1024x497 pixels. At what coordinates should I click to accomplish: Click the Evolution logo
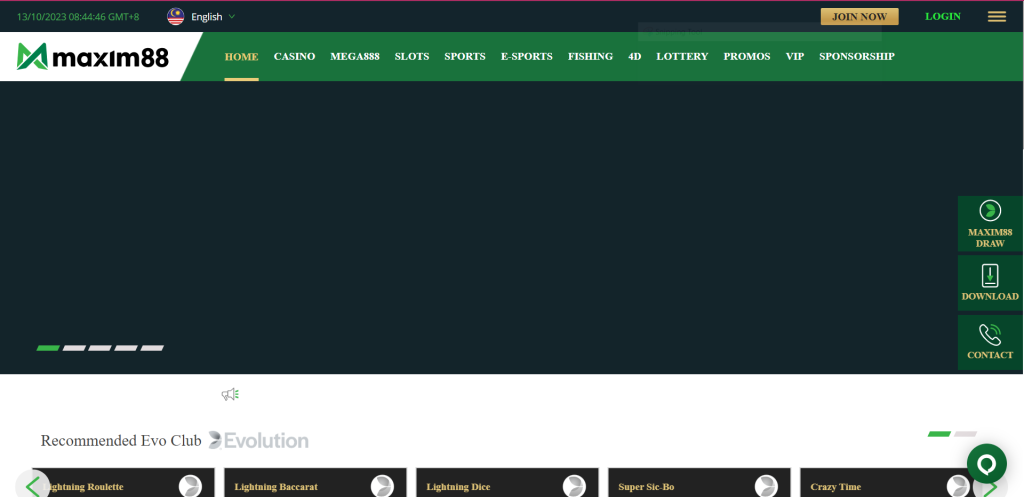coord(259,440)
